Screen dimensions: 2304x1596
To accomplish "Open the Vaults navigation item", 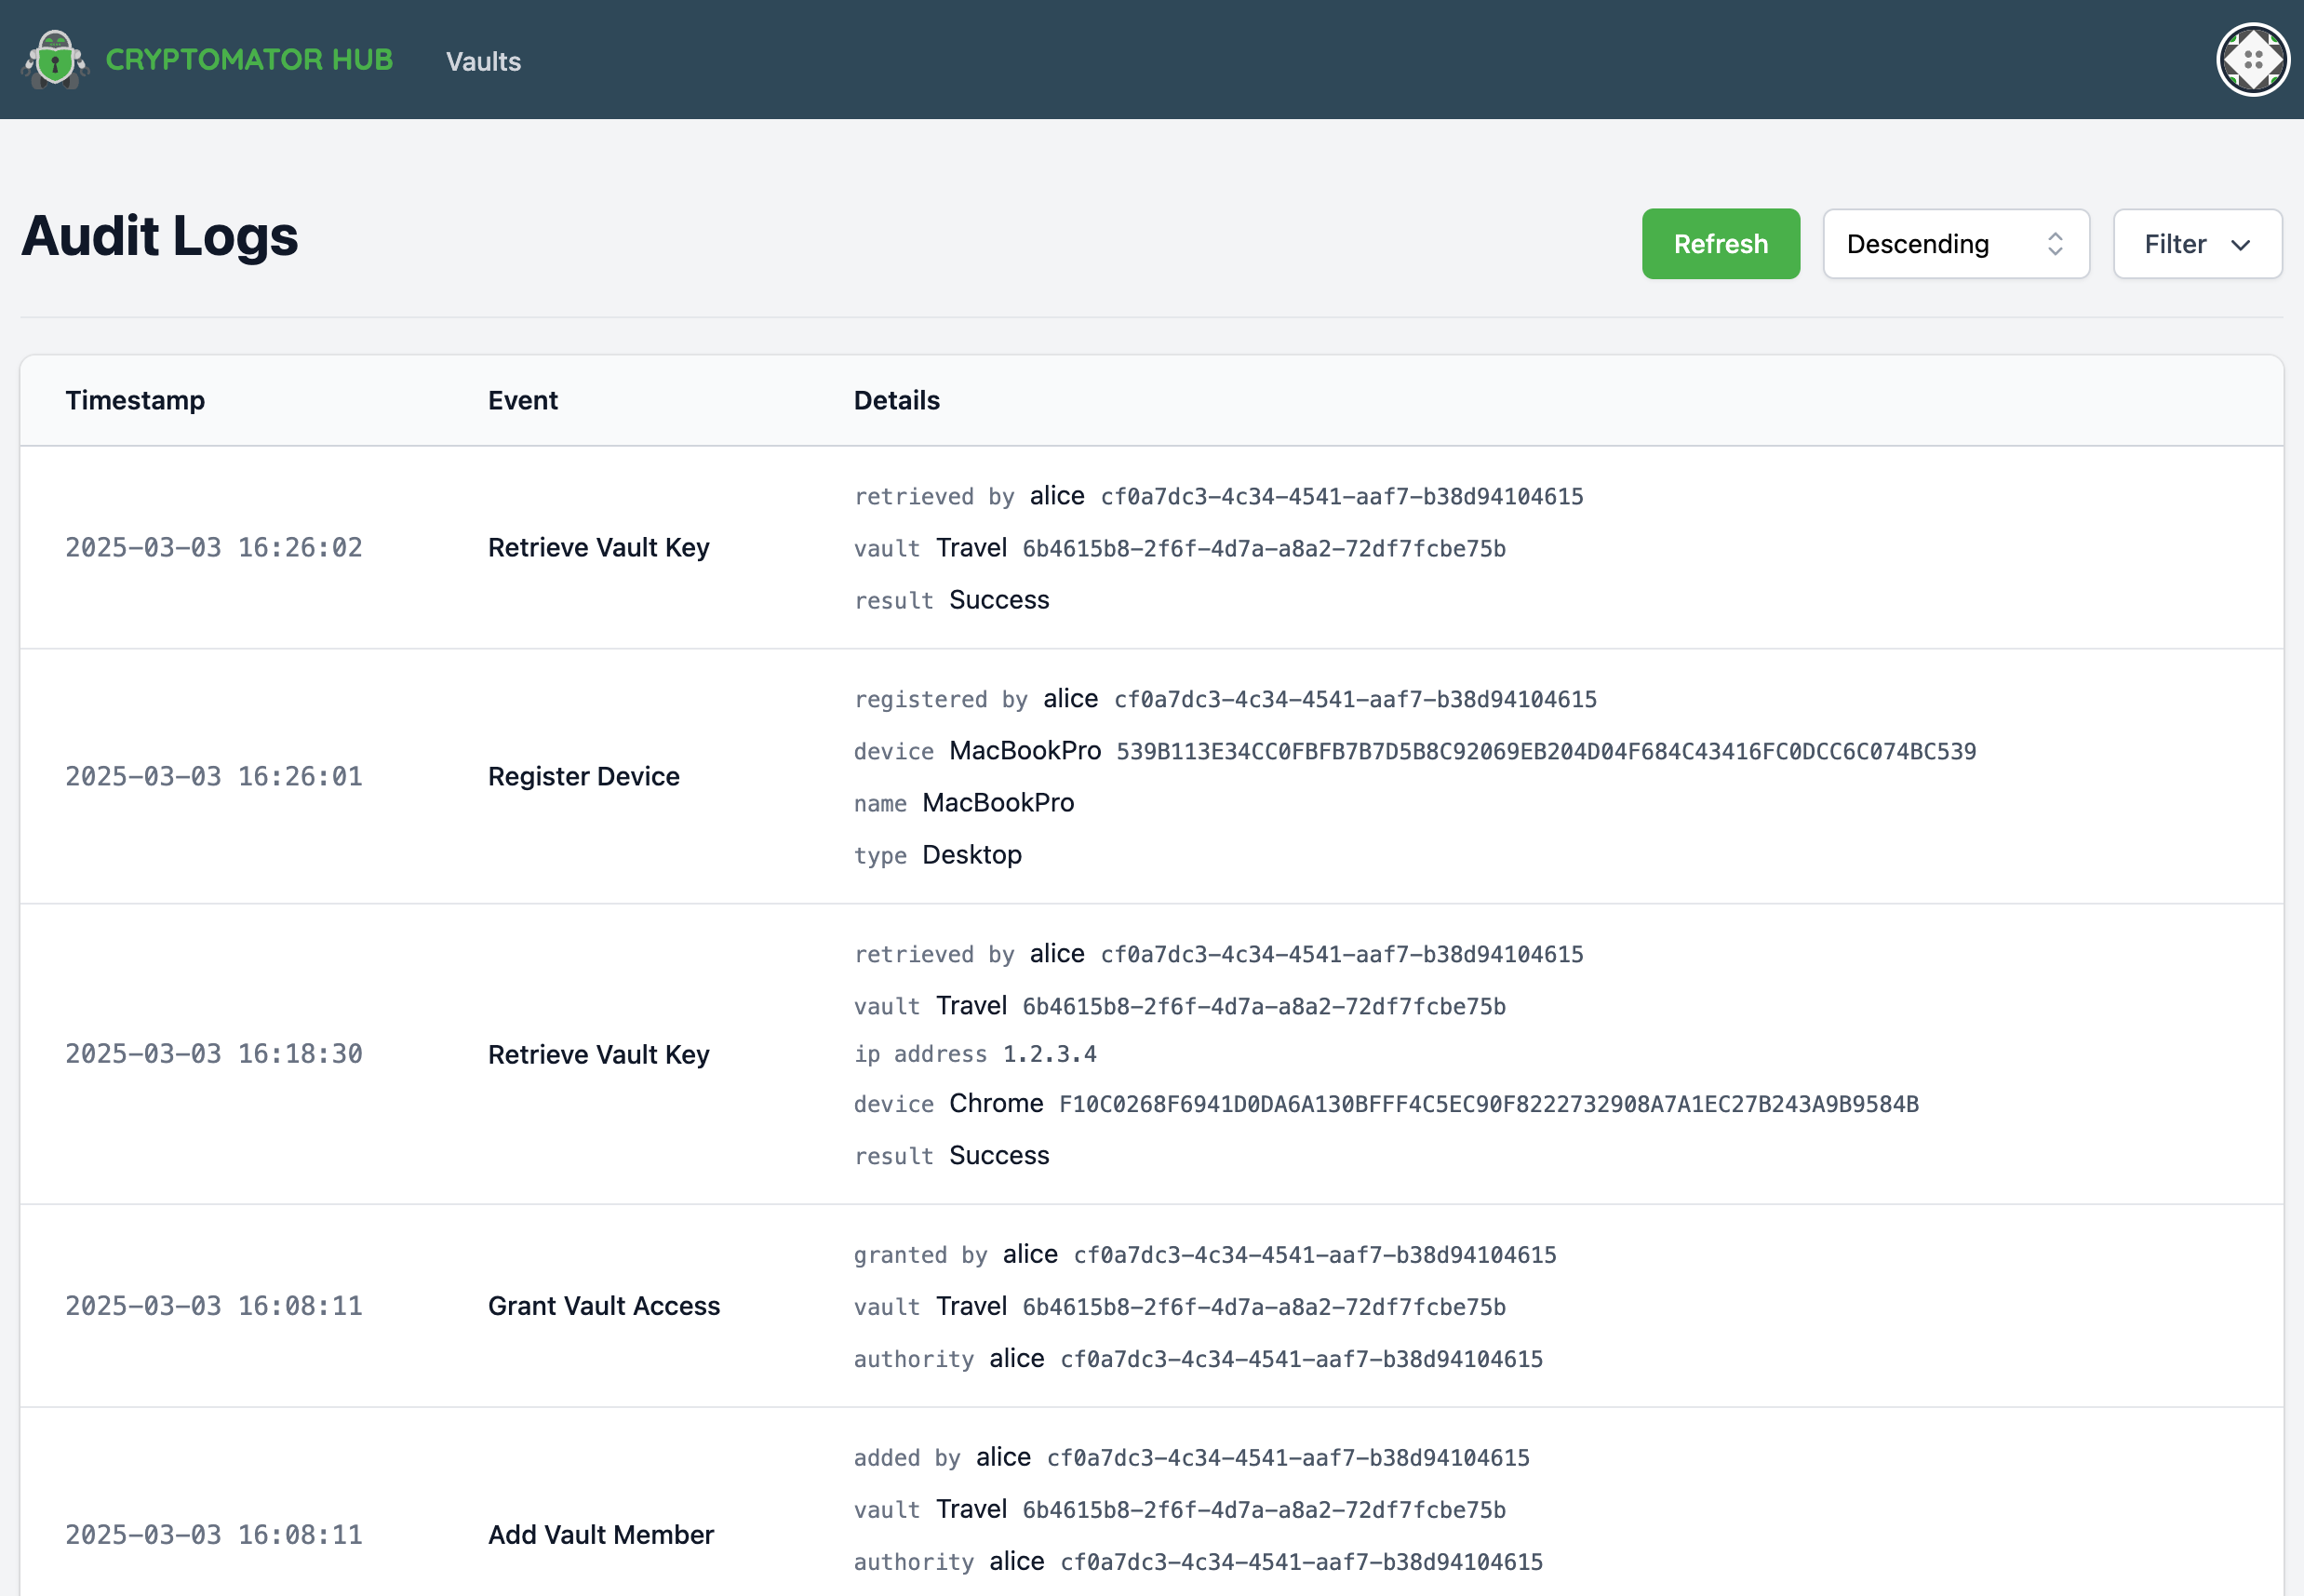I will 483,61.
